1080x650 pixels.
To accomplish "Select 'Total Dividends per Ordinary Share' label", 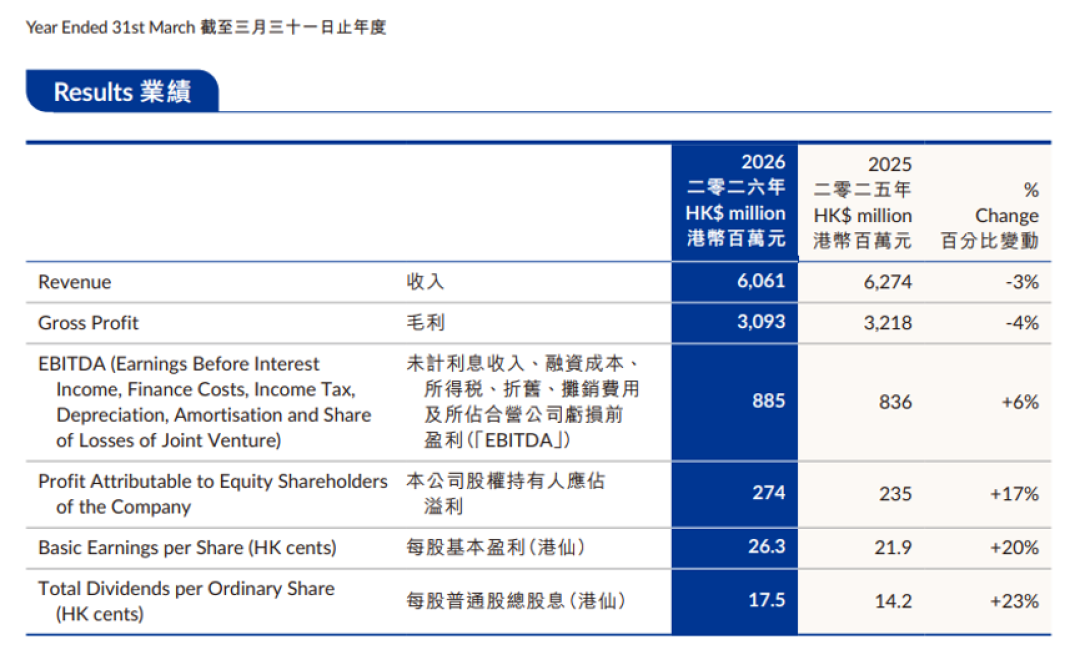I will click(186, 589).
